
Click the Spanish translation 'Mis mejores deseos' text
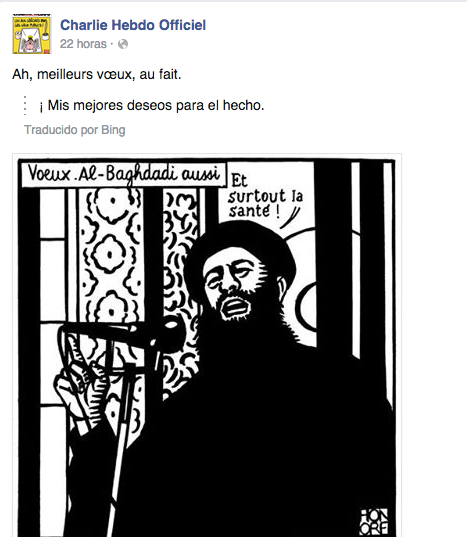tap(111, 105)
